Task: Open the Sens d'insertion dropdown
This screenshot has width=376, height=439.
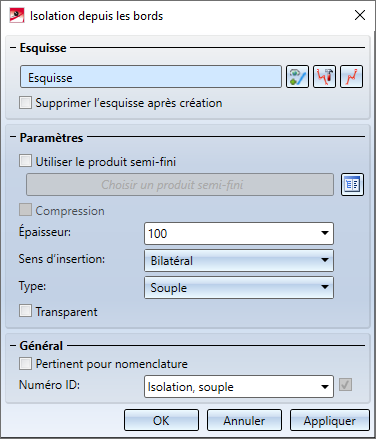Action: click(x=239, y=260)
